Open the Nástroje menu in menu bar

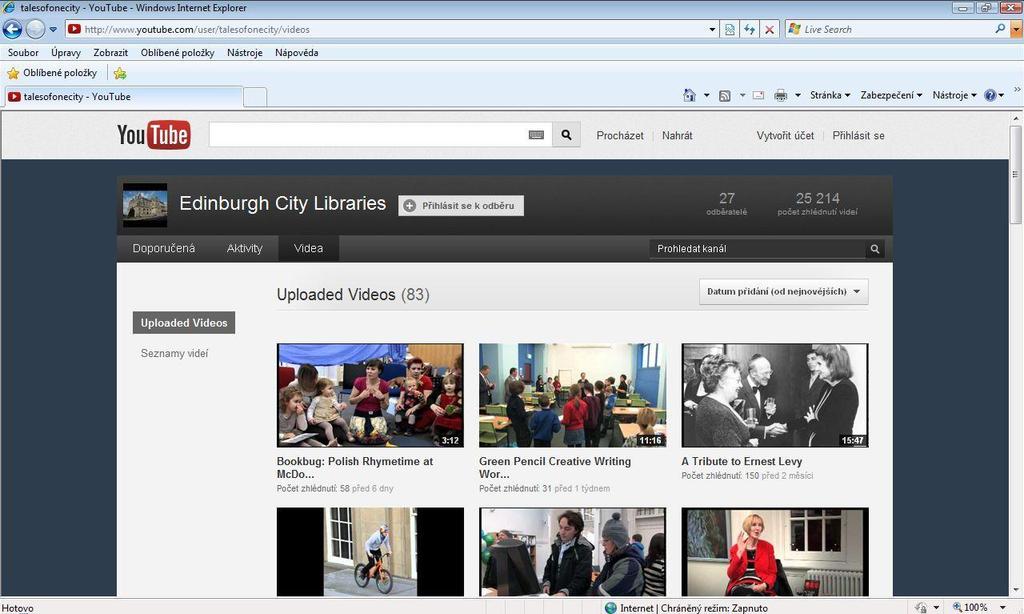point(245,53)
